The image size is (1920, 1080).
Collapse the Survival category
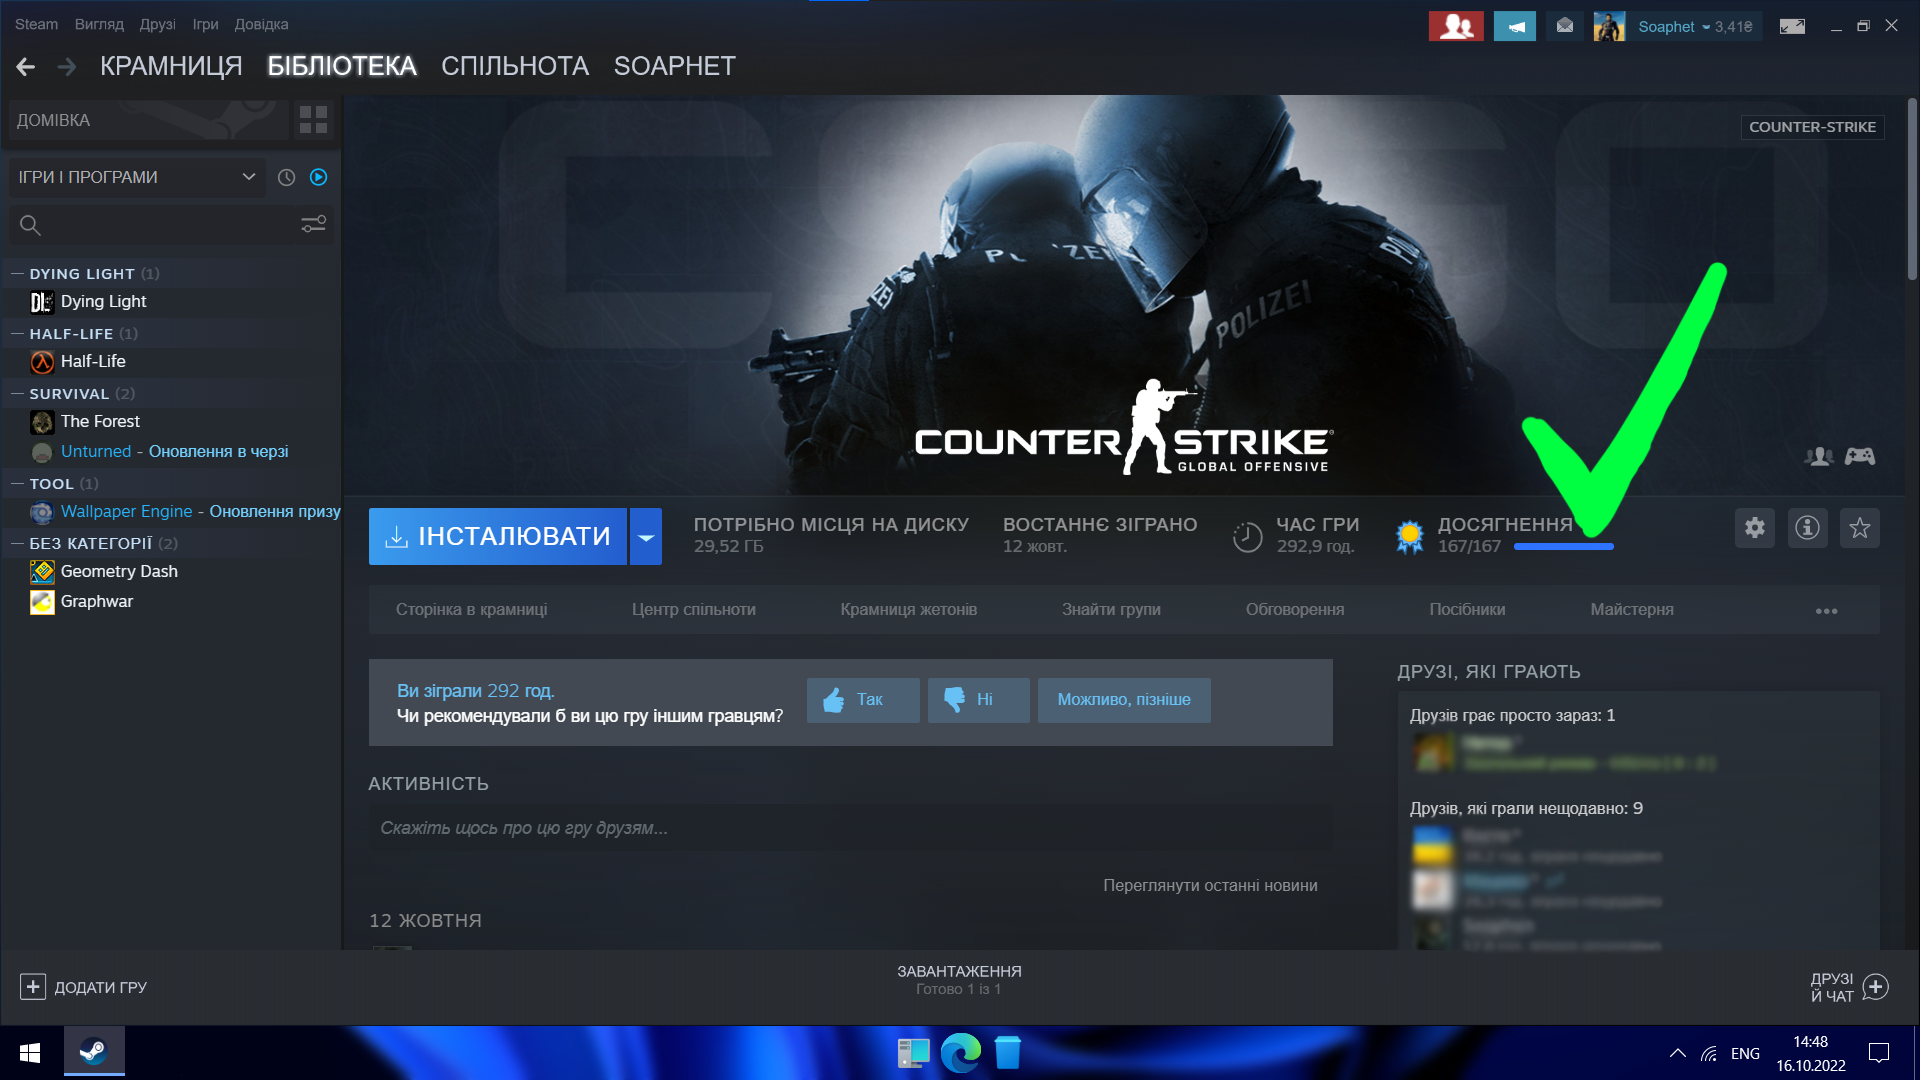(x=17, y=394)
